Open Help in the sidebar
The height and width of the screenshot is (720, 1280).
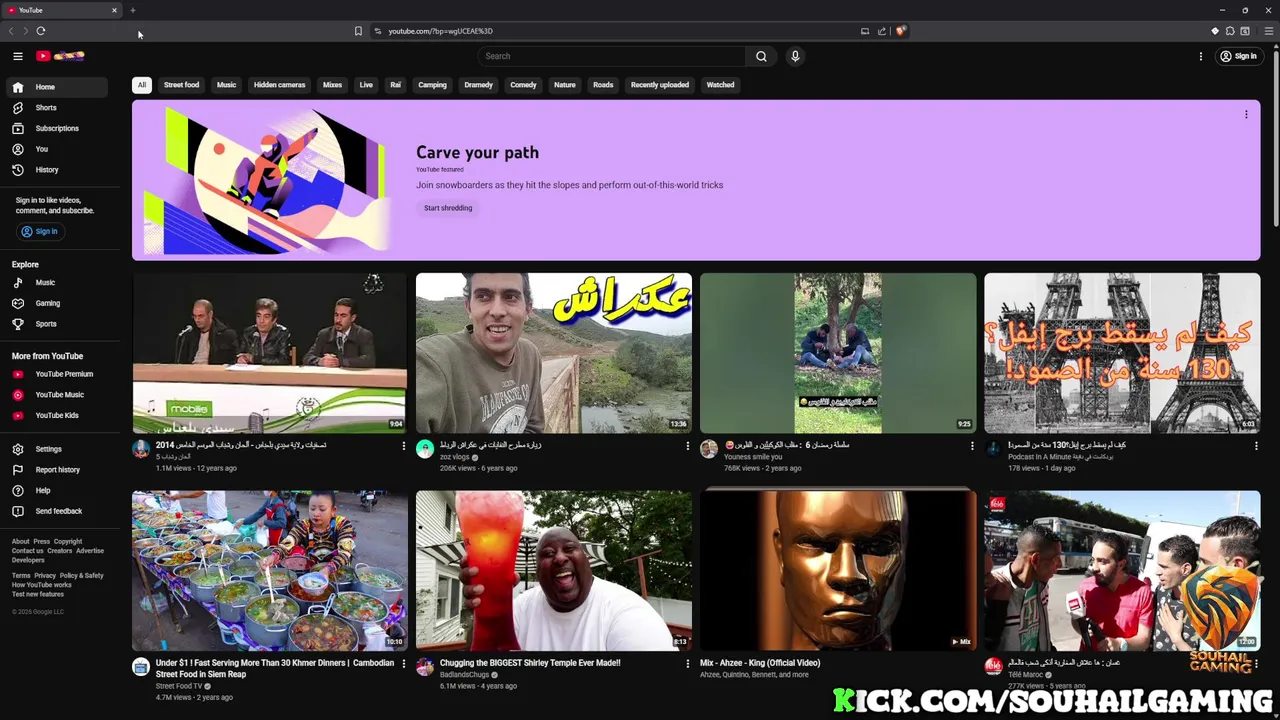(x=56, y=490)
